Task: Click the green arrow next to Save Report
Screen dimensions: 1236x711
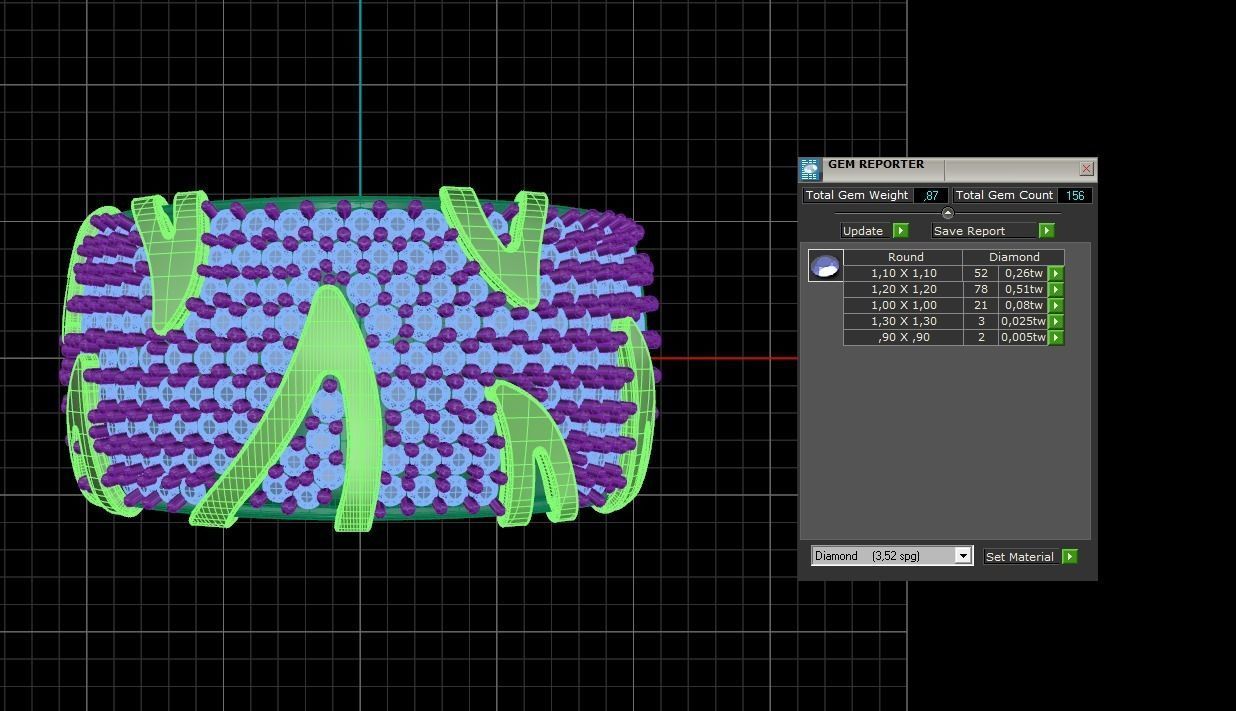Action: point(1046,231)
